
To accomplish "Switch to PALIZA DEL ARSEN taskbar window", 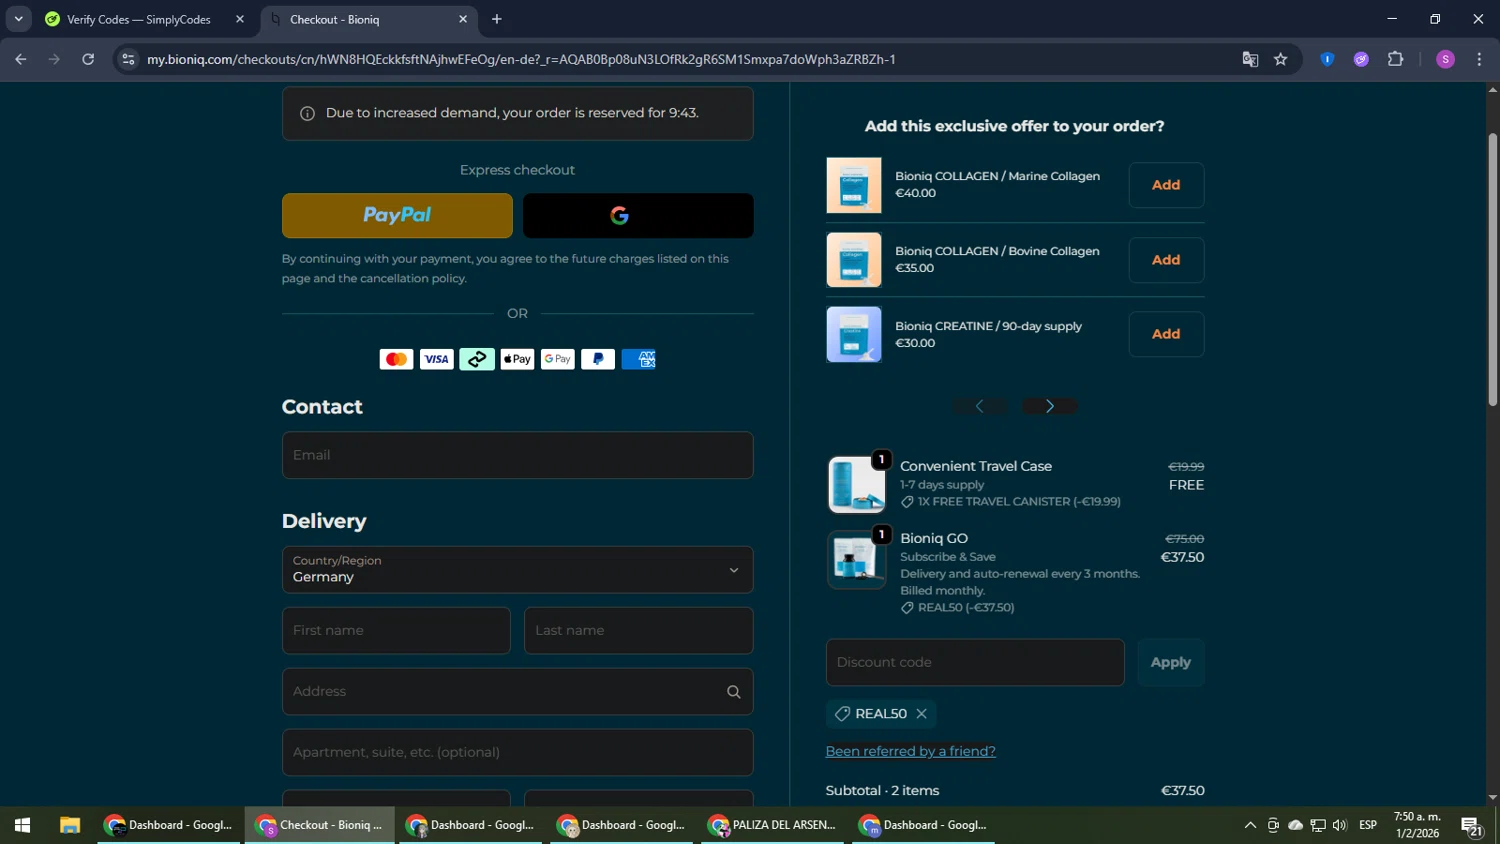I will [773, 825].
